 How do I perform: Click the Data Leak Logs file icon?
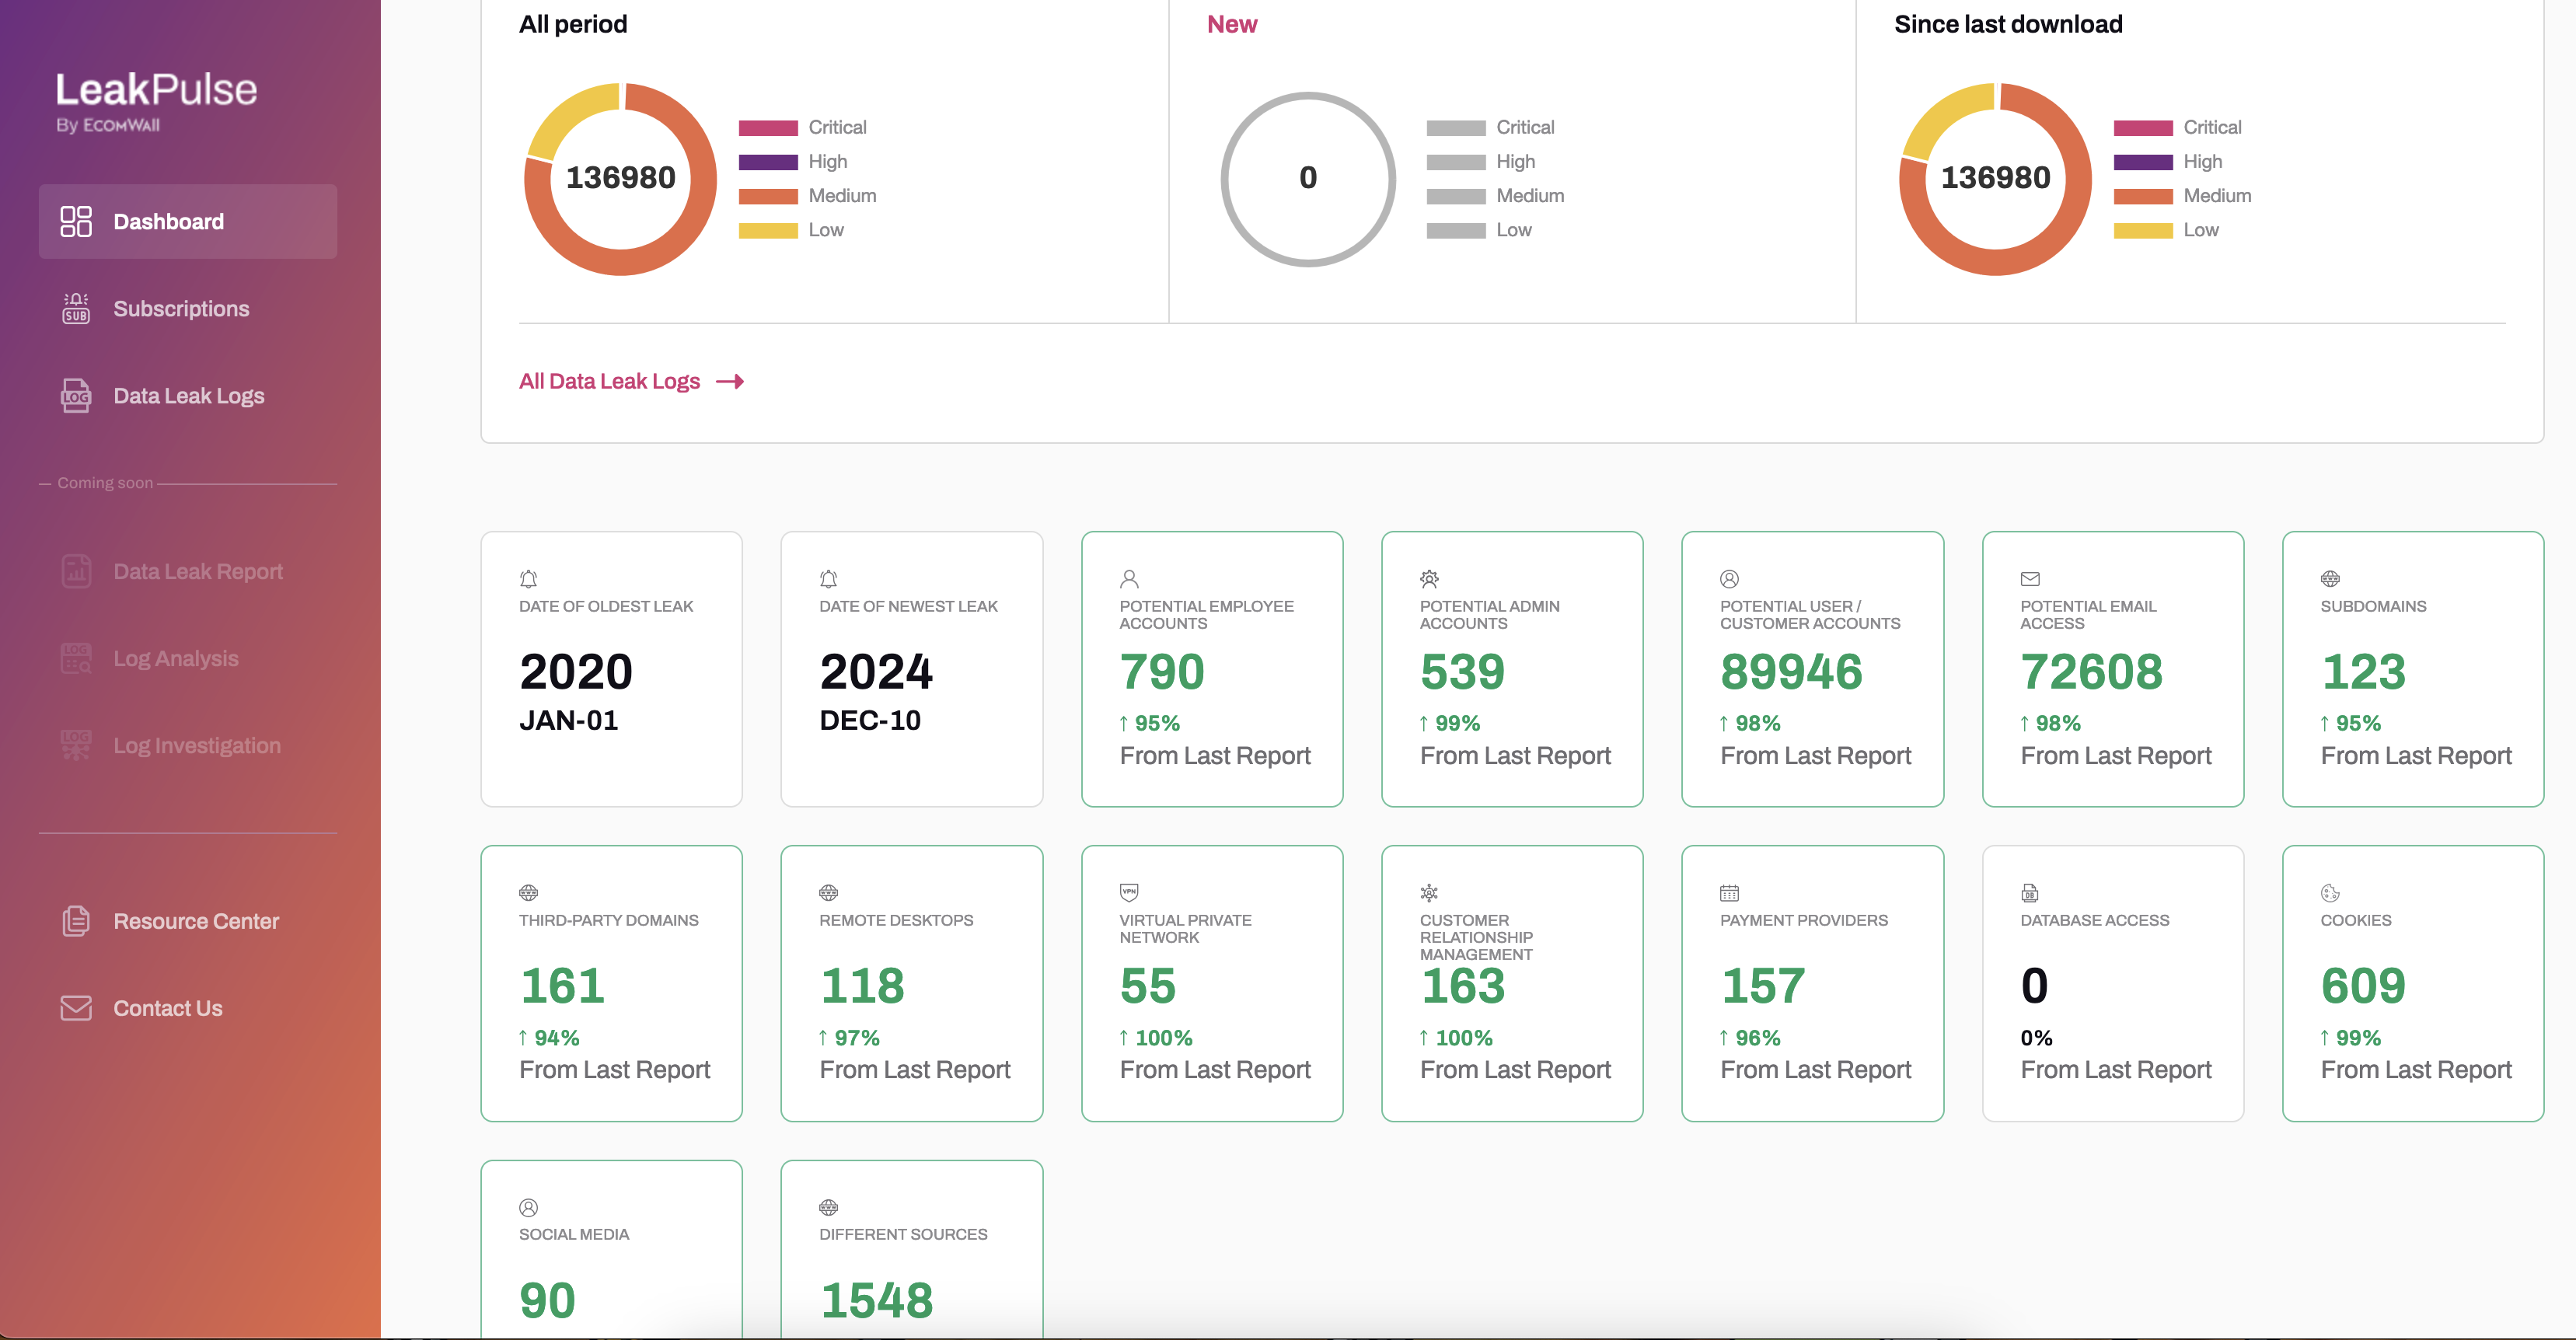(x=76, y=395)
